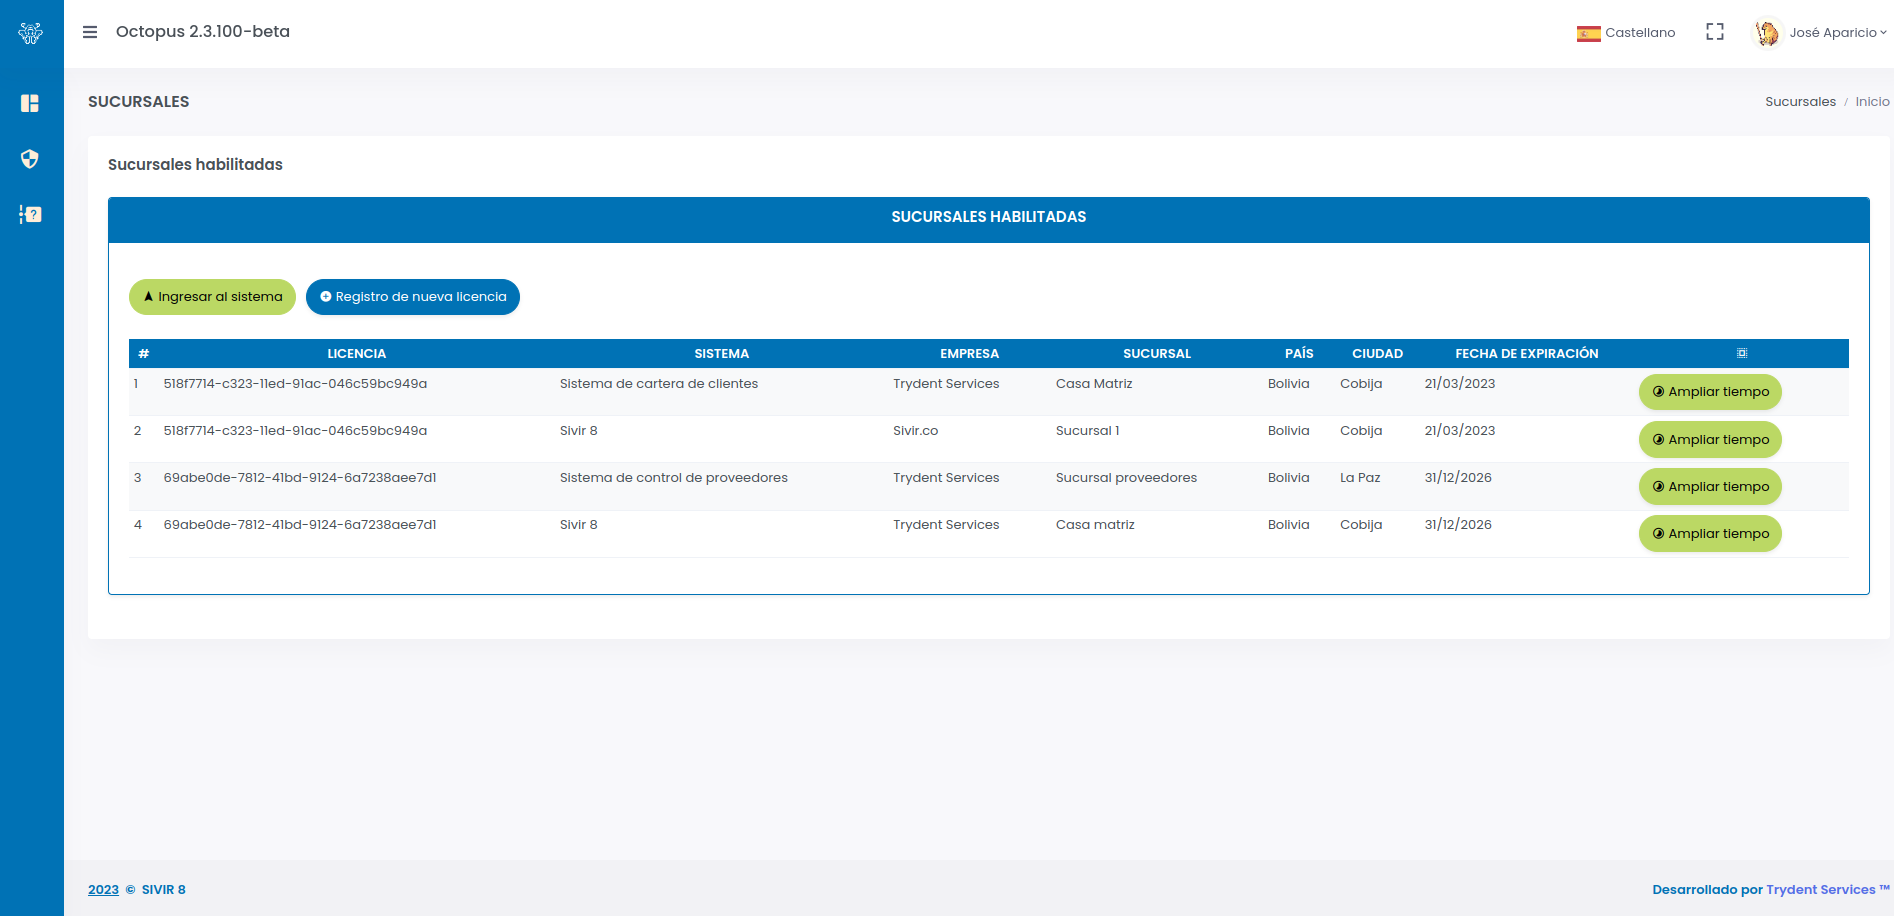Click Ingresar al sistema button
The width and height of the screenshot is (1894, 916).
(212, 297)
